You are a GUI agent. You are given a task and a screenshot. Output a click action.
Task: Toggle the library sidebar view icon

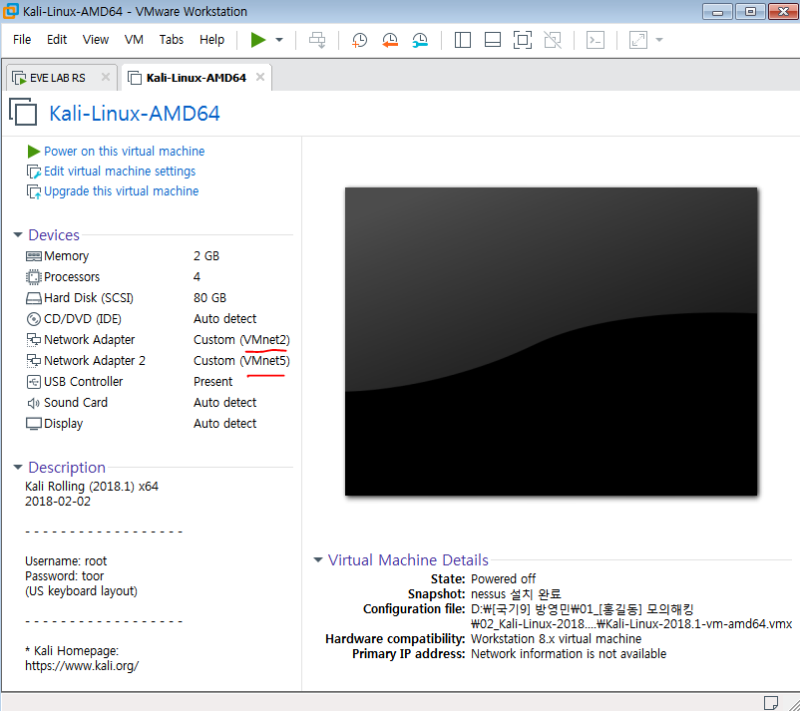[x=462, y=40]
